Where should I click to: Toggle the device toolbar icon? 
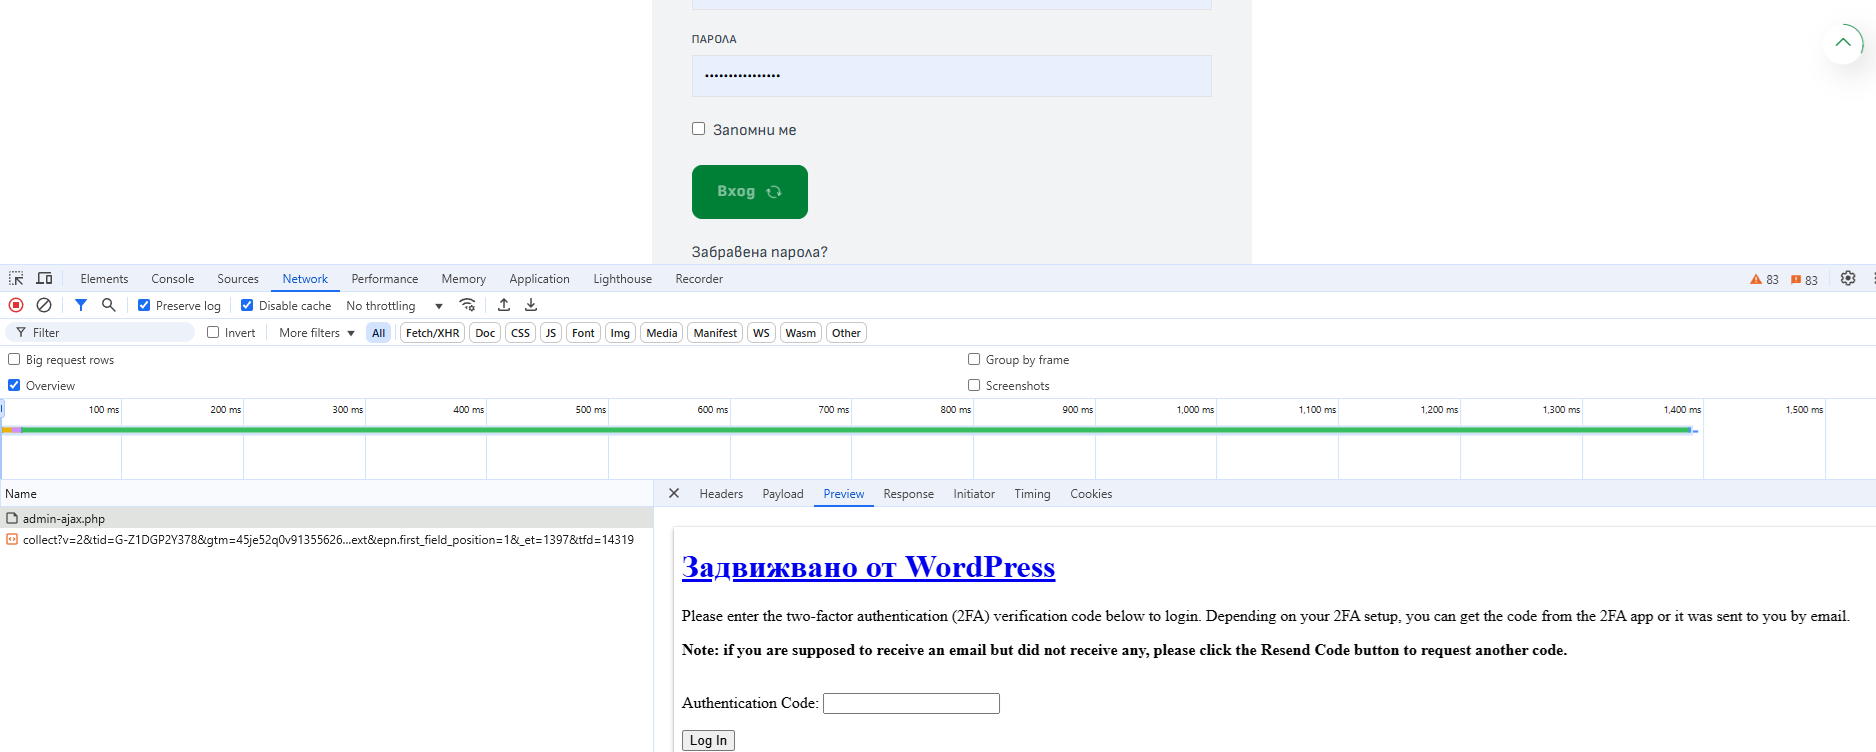tap(44, 278)
